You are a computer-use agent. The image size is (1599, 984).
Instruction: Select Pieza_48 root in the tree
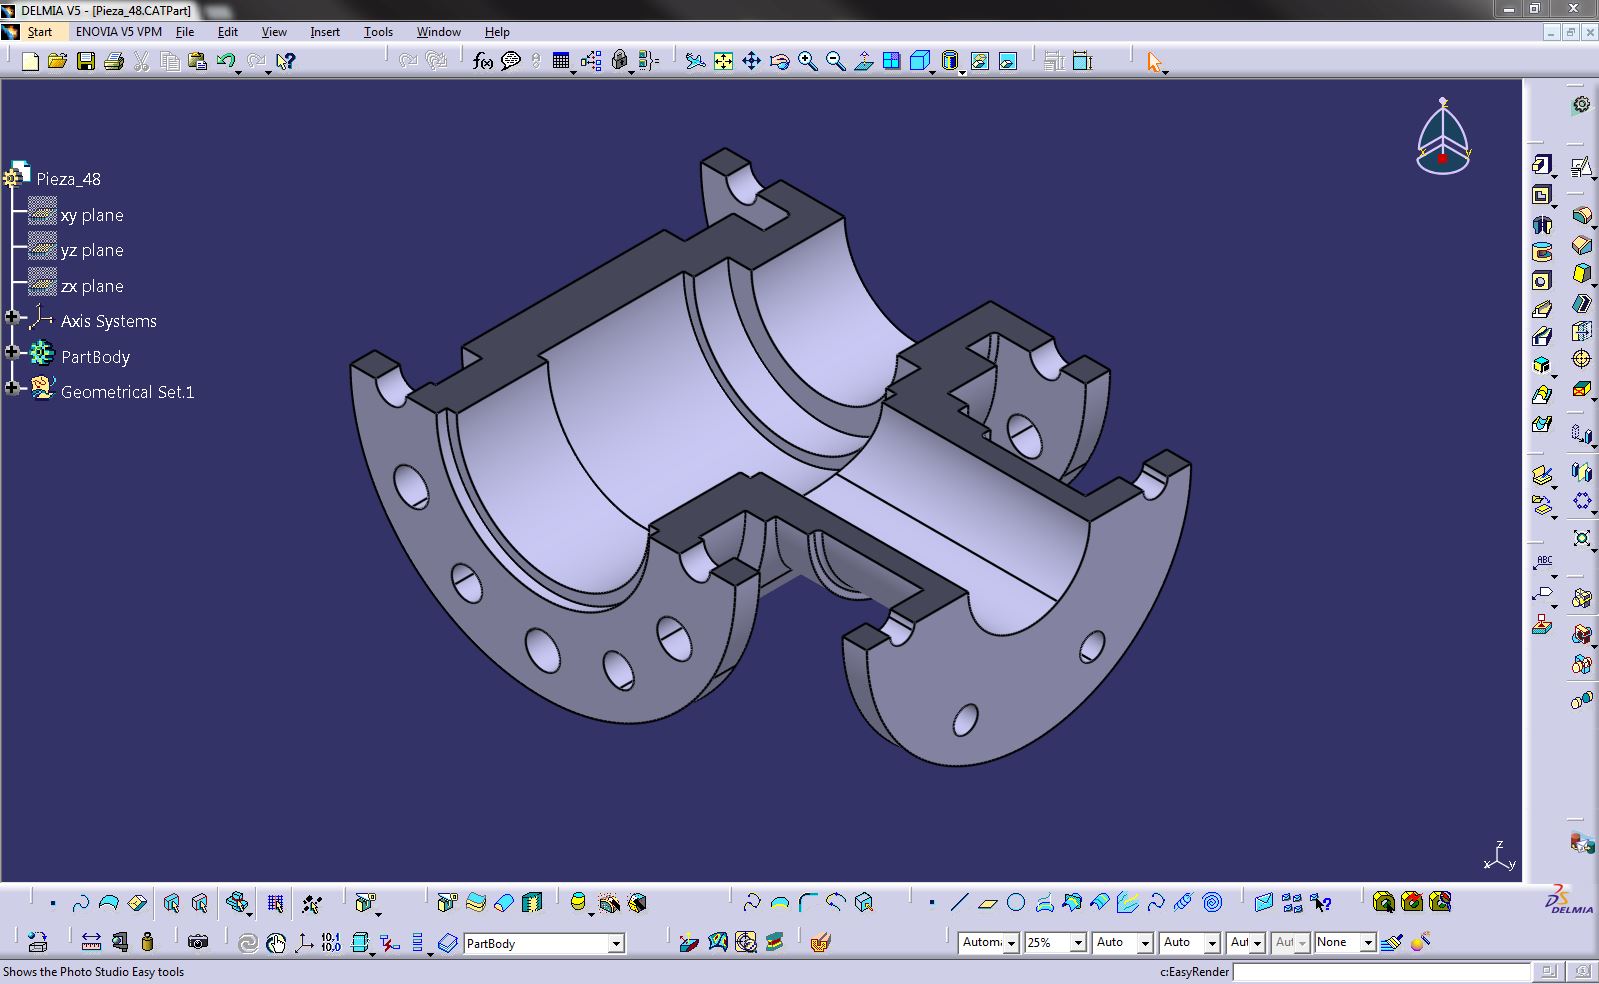68,179
